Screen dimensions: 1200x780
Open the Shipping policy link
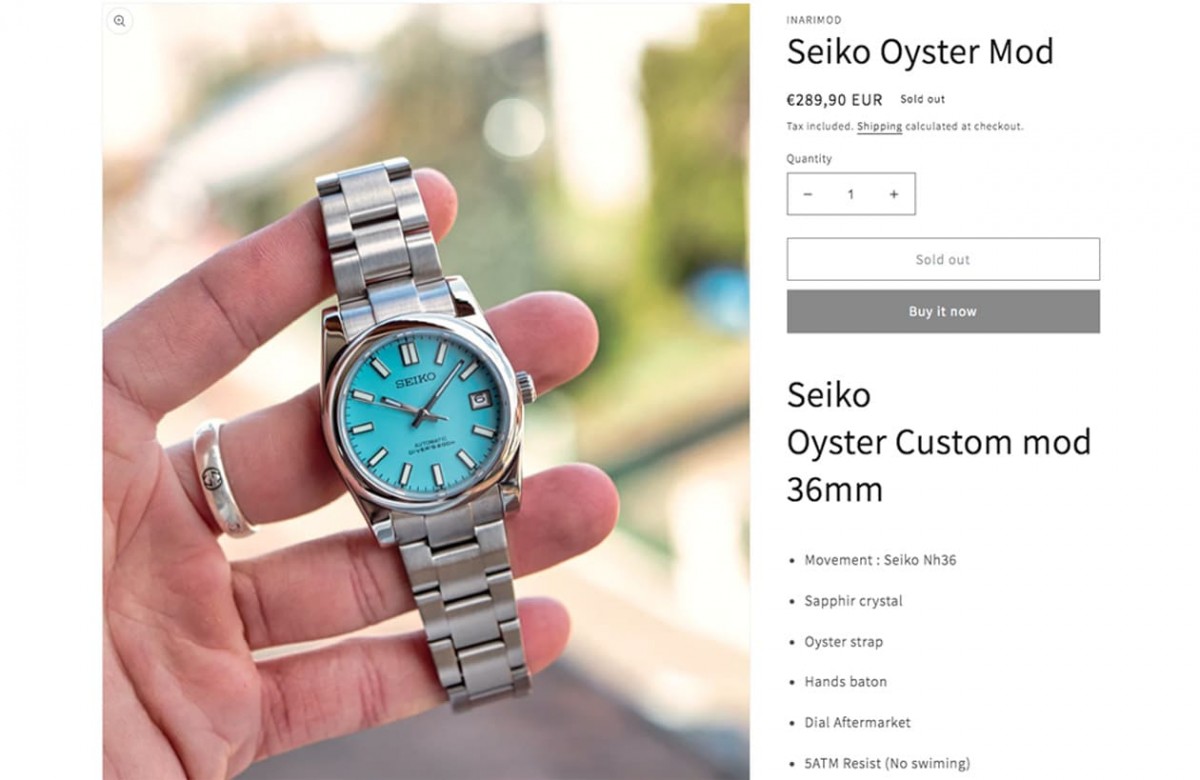pos(879,127)
